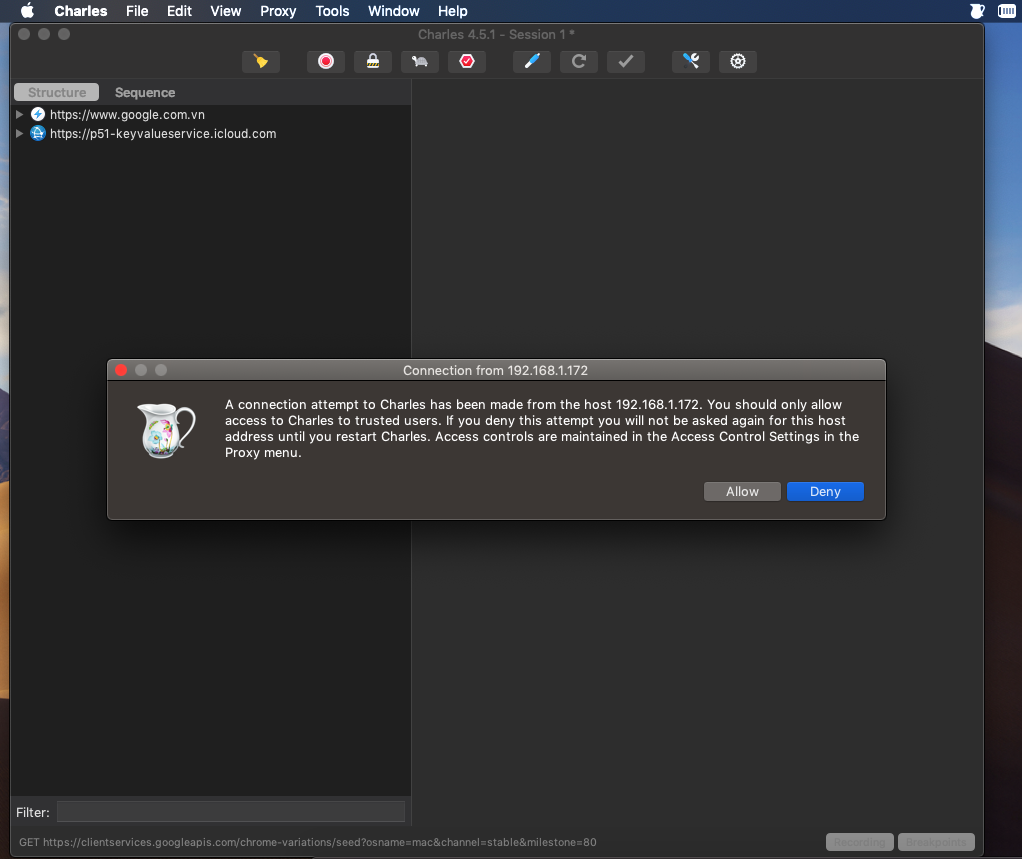
Task: Toggle the Breakpoints status button
Action: tap(936, 842)
